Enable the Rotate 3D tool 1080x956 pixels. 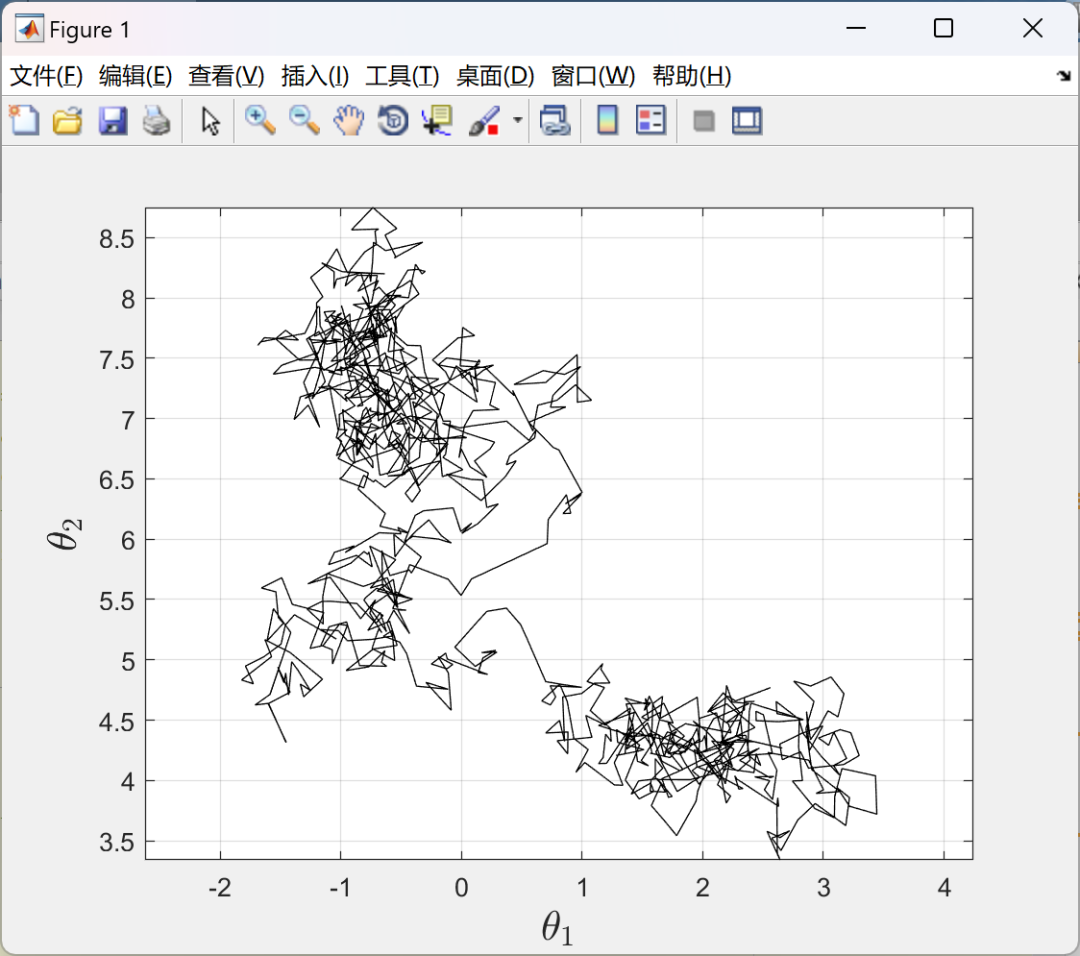(x=393, y=121)
